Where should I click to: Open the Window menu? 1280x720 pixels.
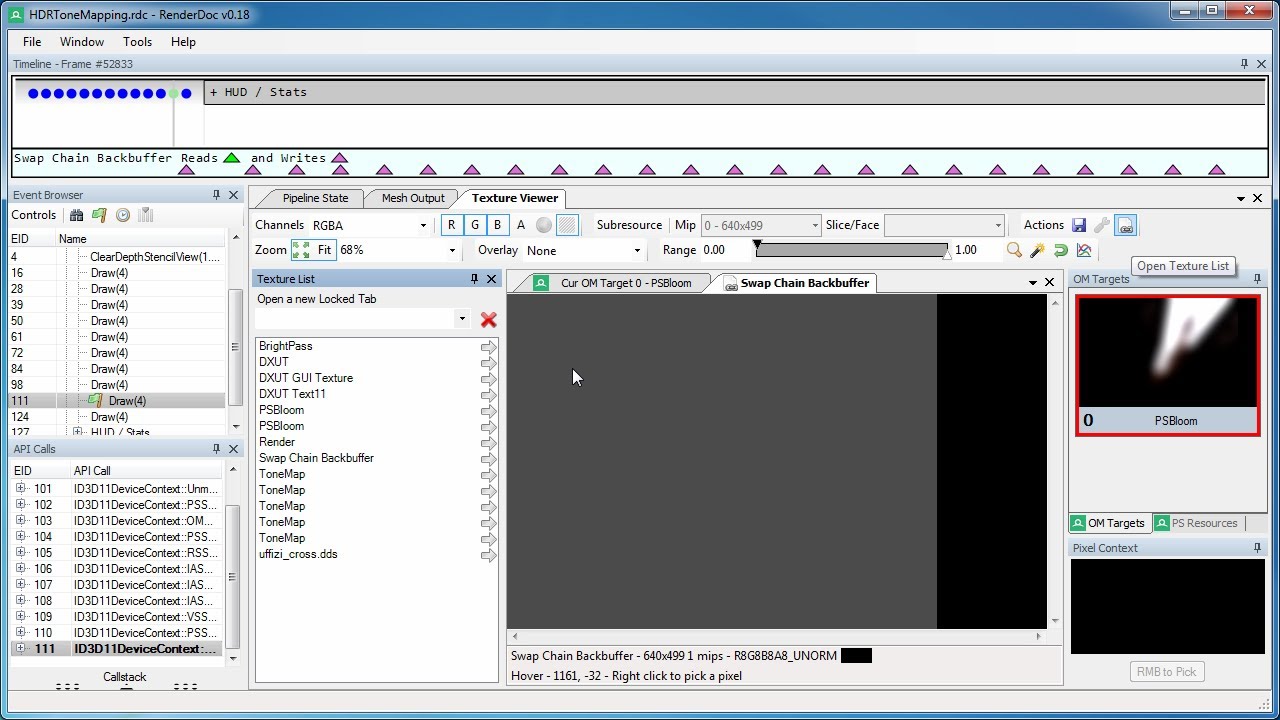82,42
